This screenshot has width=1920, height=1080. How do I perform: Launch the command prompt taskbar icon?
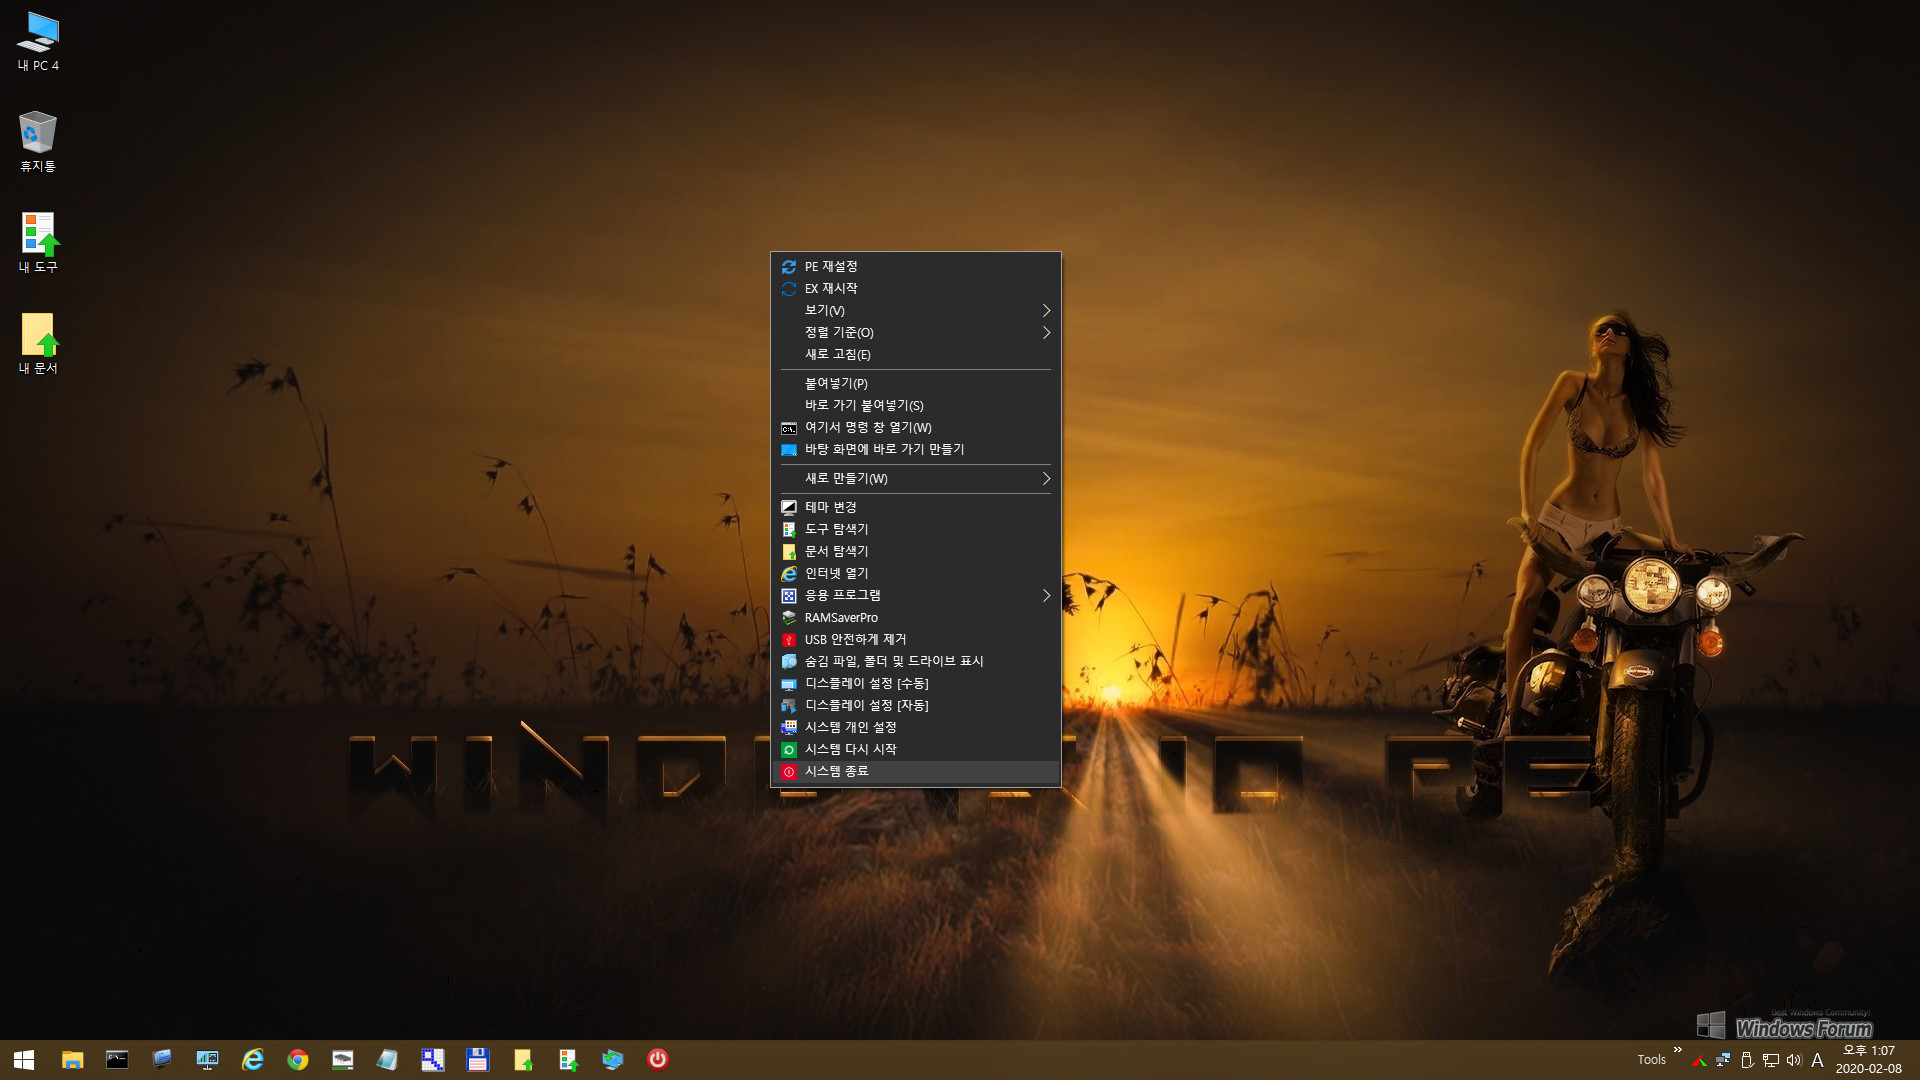point(117,1059)
